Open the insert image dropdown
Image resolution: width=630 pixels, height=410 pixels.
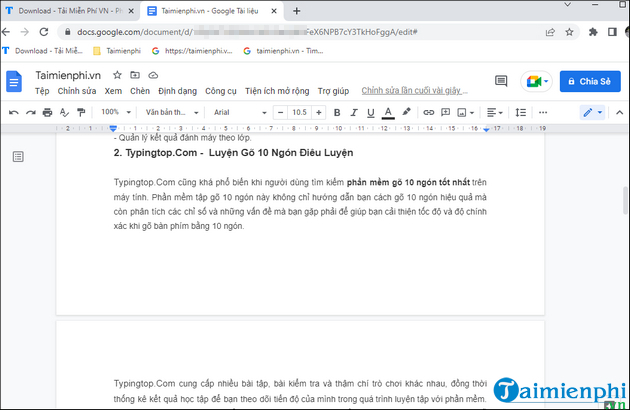466,113
